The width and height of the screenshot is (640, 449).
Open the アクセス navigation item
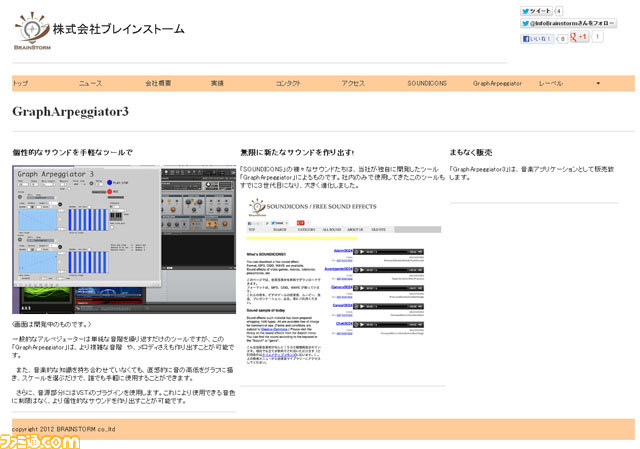(x=353, y=83)
